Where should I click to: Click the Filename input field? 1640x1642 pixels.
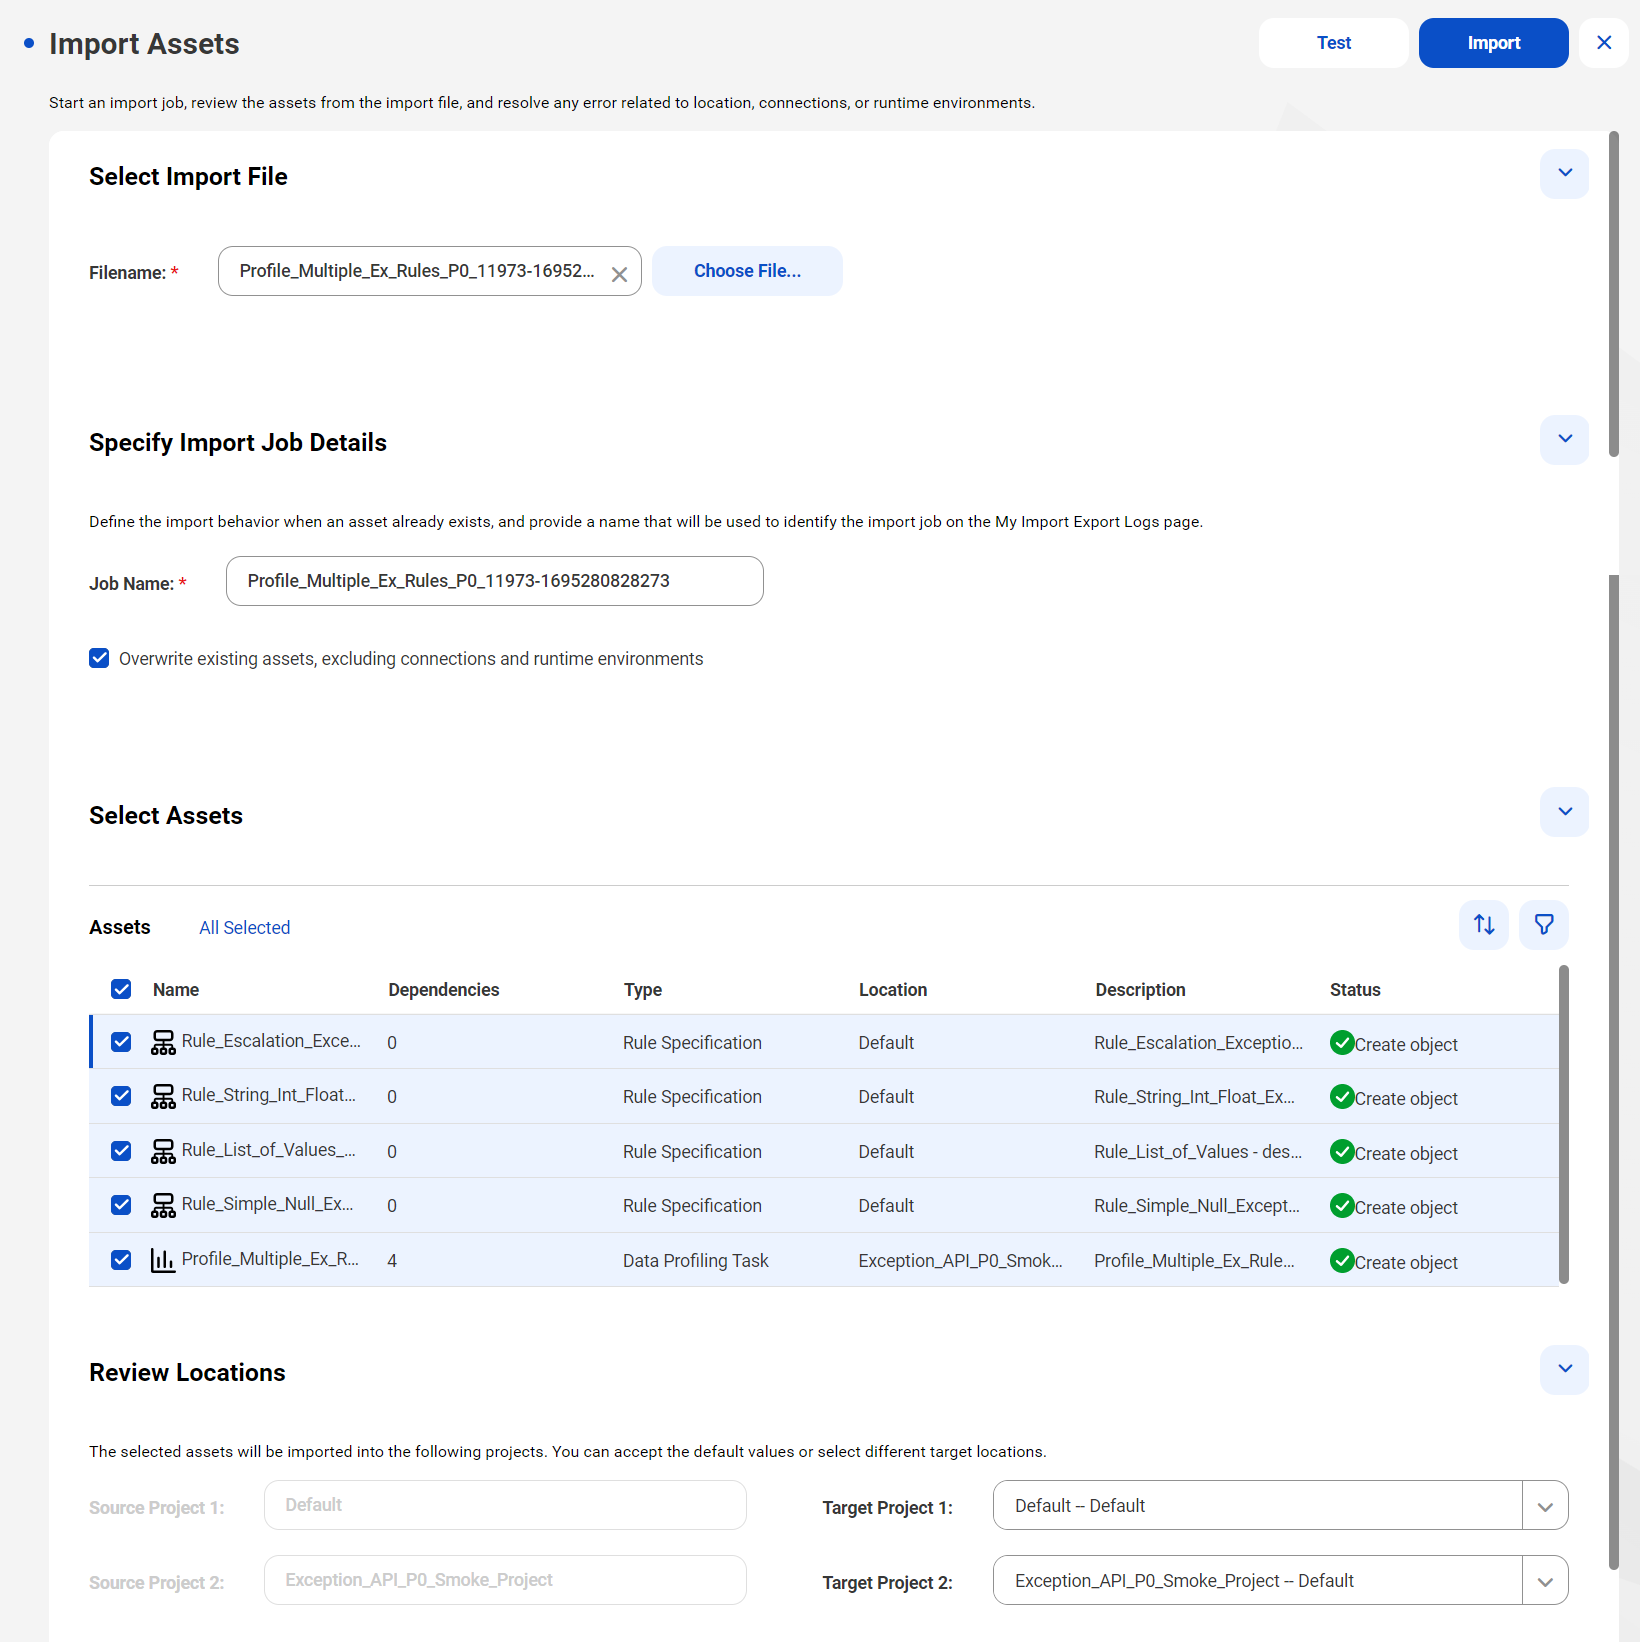(429, 271)
